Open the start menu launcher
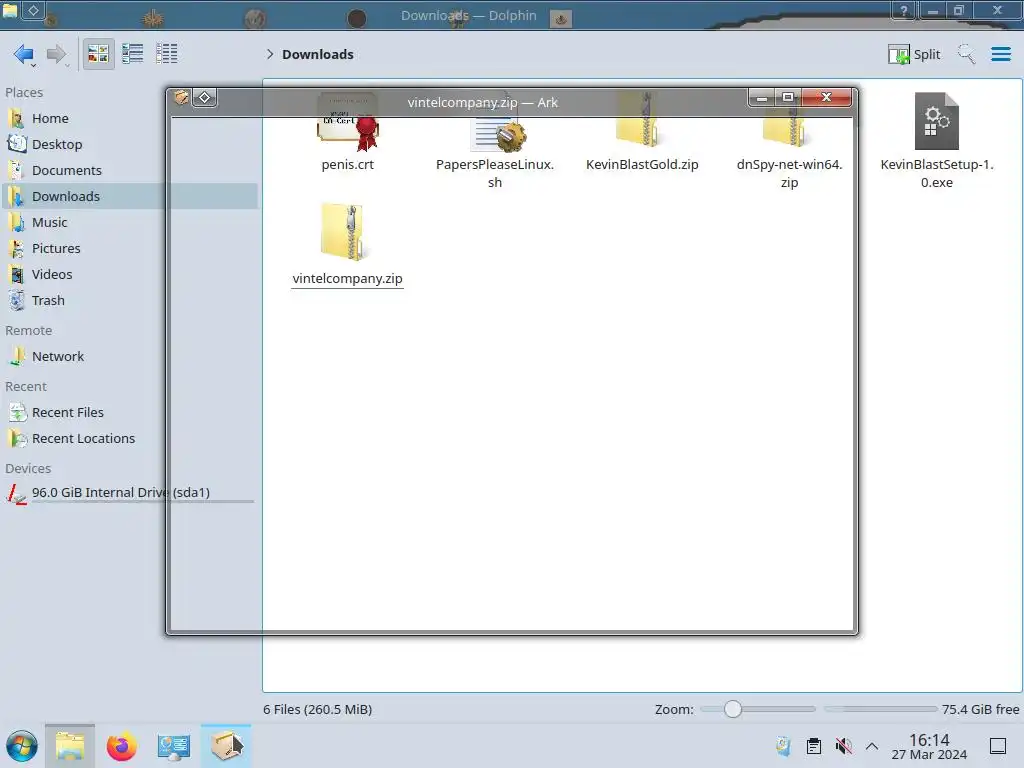Screen dimensions: 1024x768 (22, 746)
